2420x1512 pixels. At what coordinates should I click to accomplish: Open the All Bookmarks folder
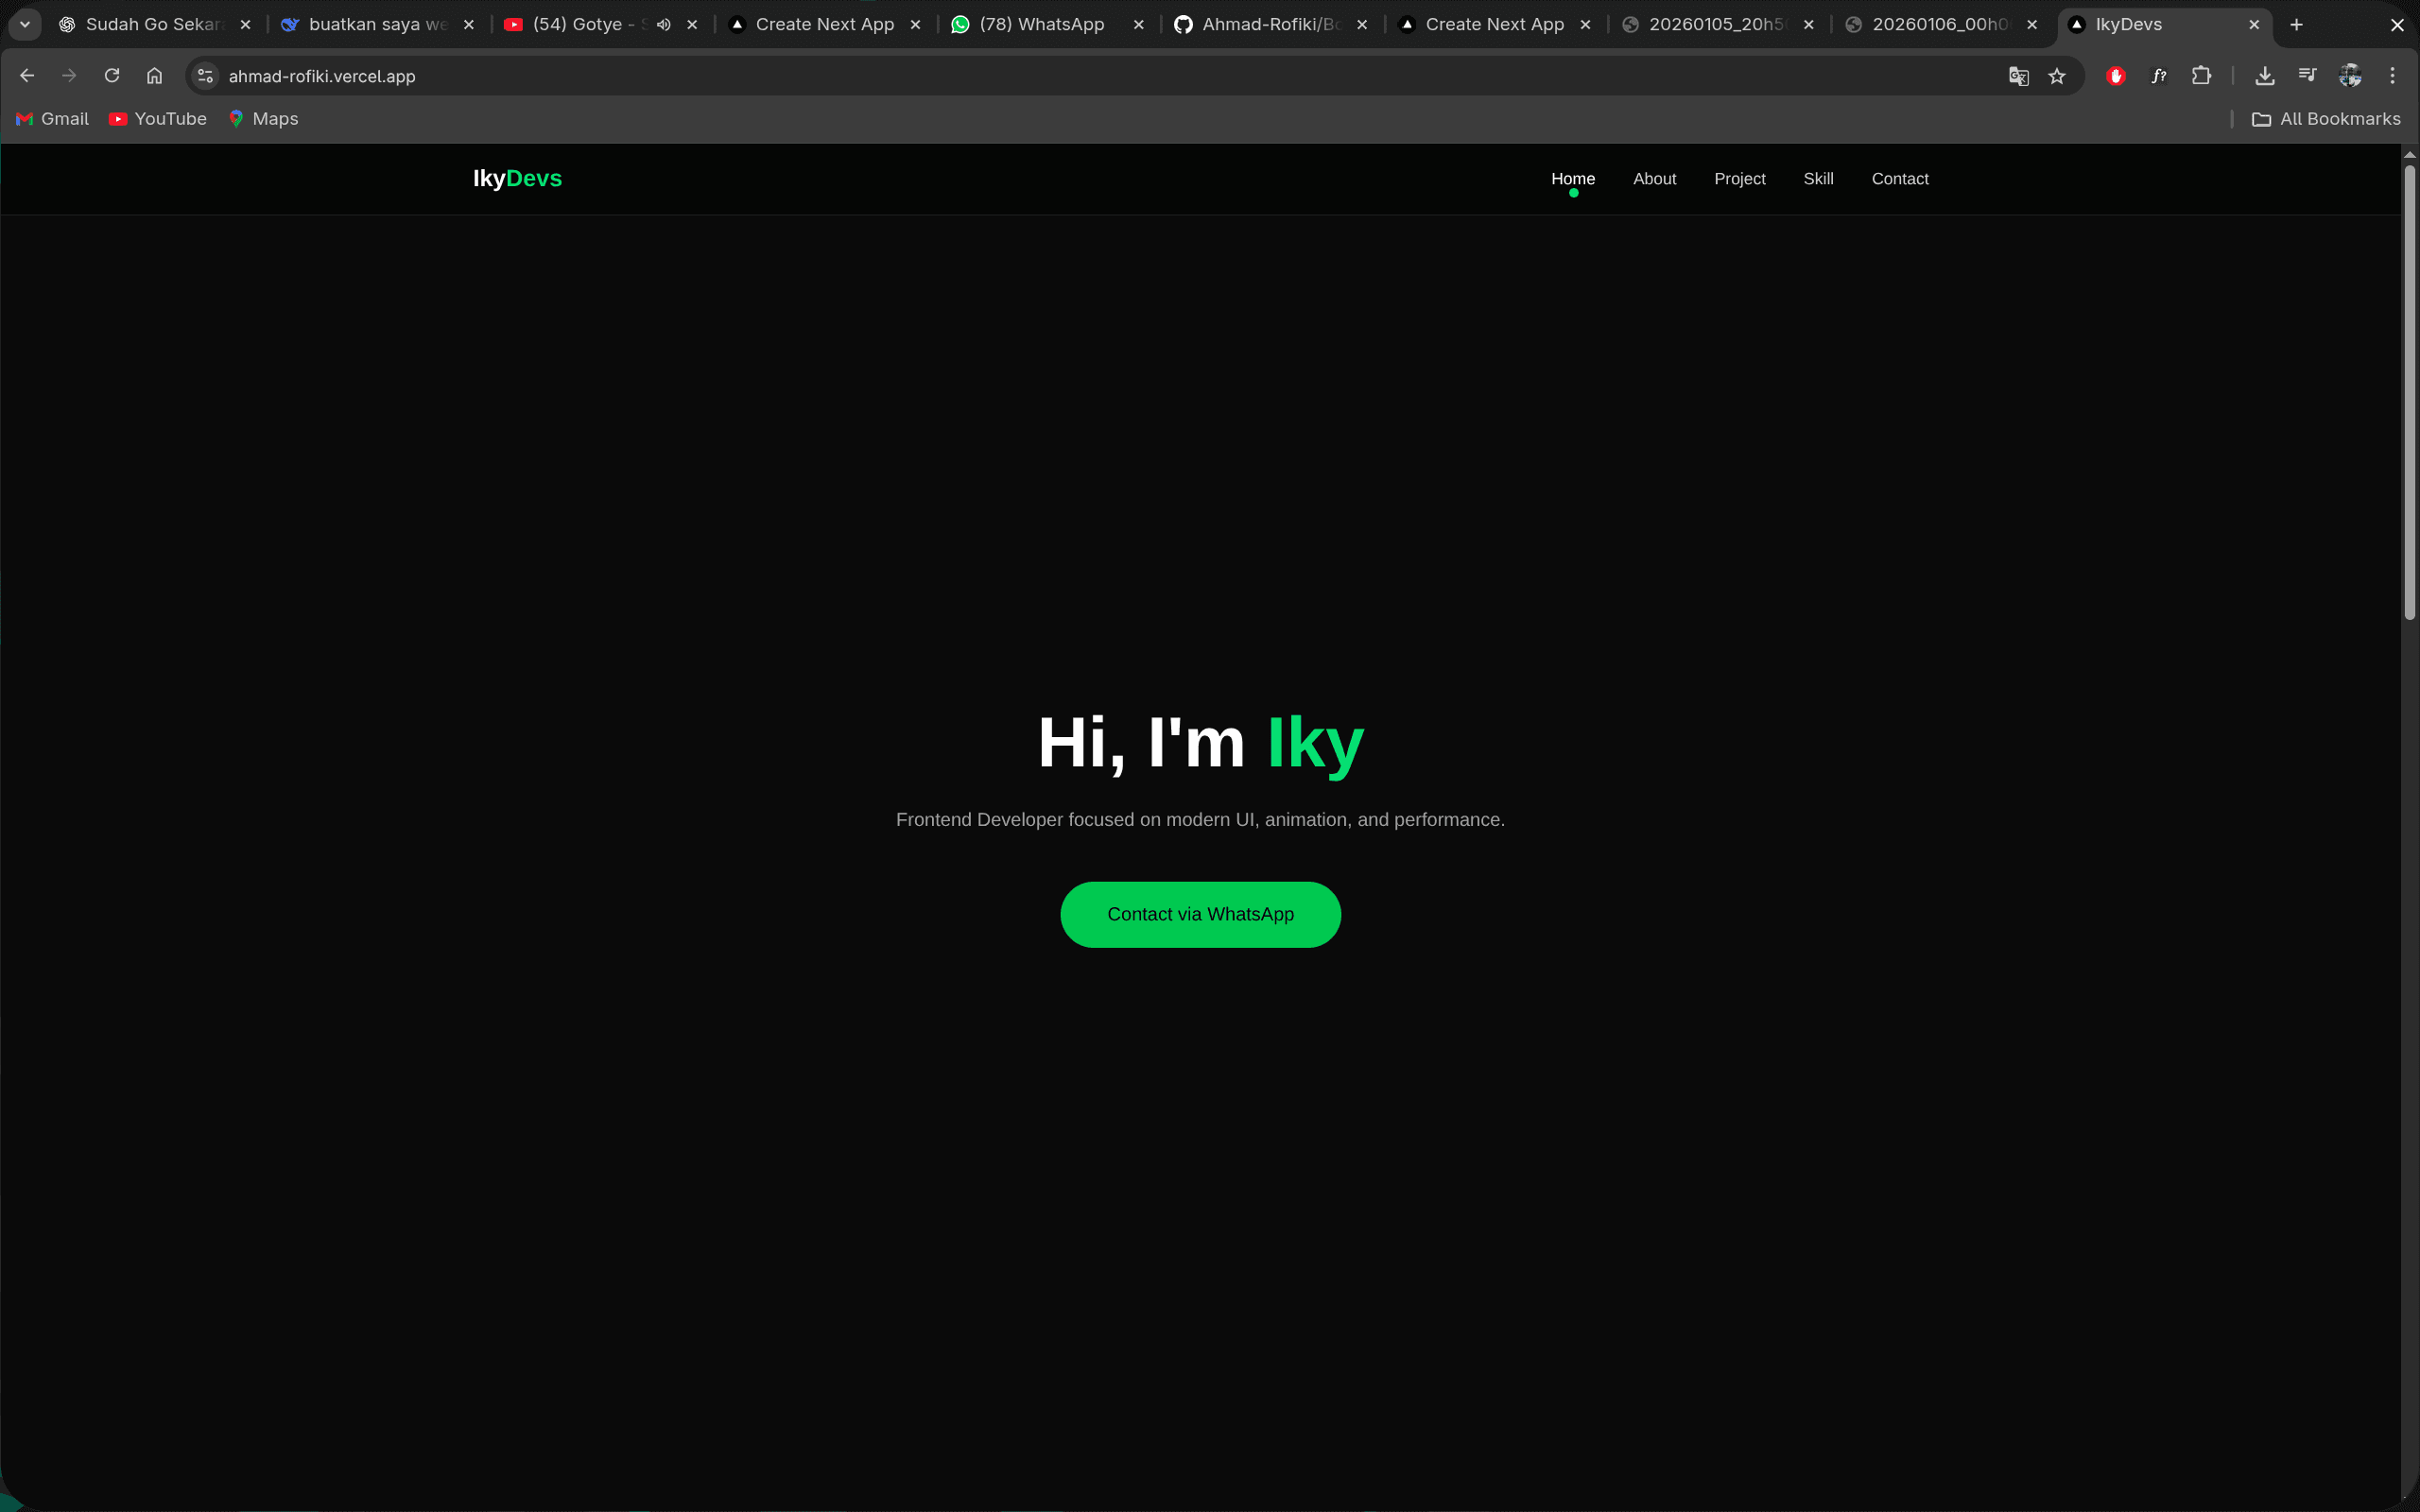click(x=2325, y=119)
